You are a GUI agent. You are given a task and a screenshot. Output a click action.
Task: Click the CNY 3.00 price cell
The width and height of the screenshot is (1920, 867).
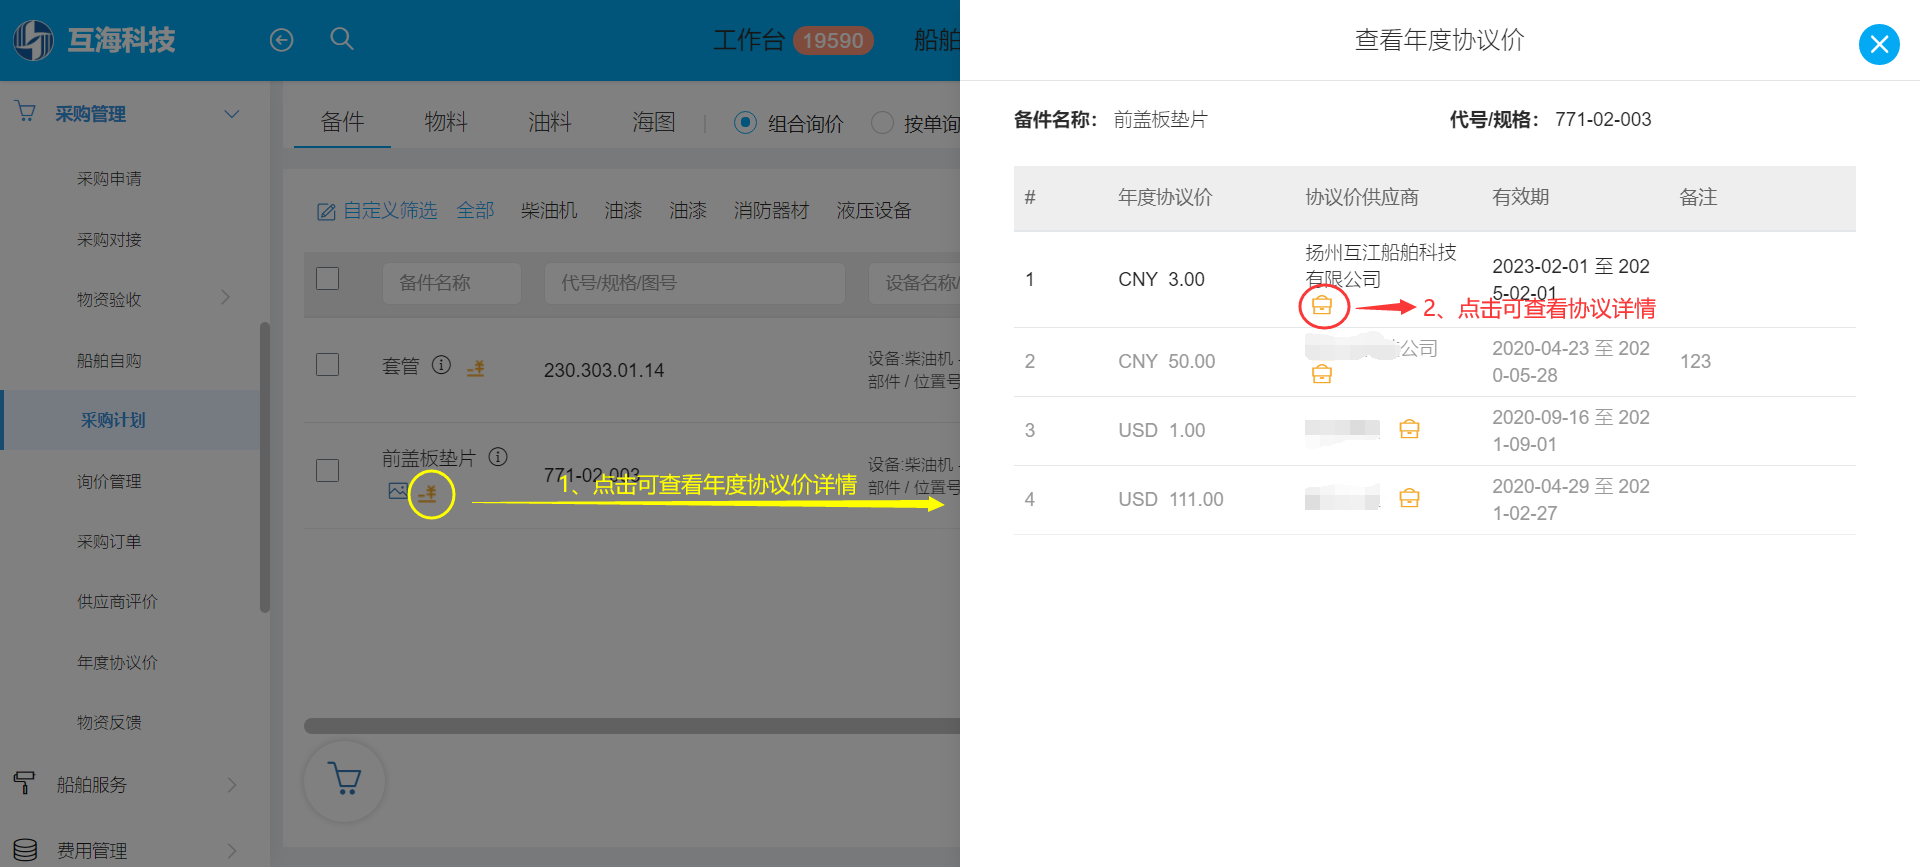coord(1161,280)
